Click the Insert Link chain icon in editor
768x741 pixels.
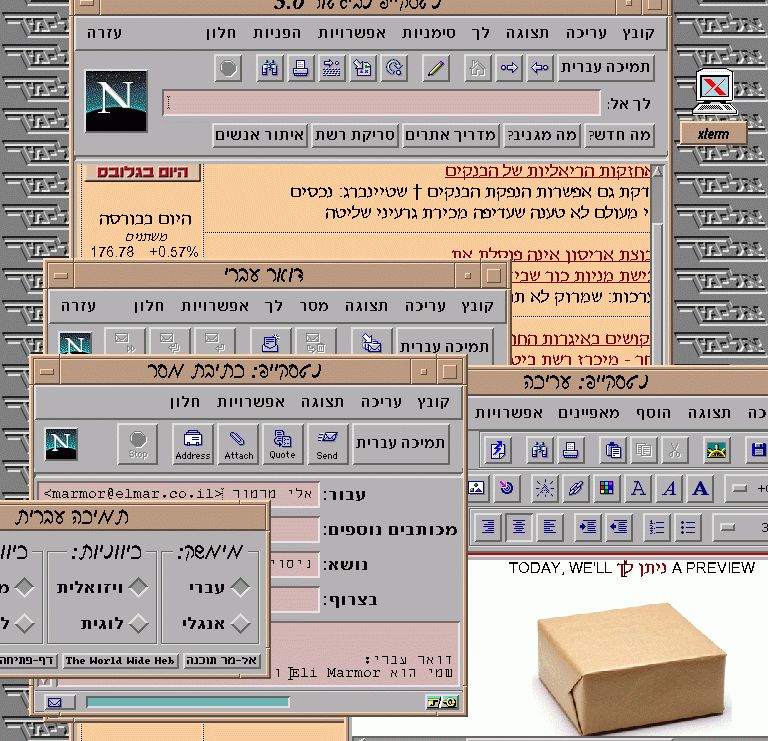(x=575, y=488)
